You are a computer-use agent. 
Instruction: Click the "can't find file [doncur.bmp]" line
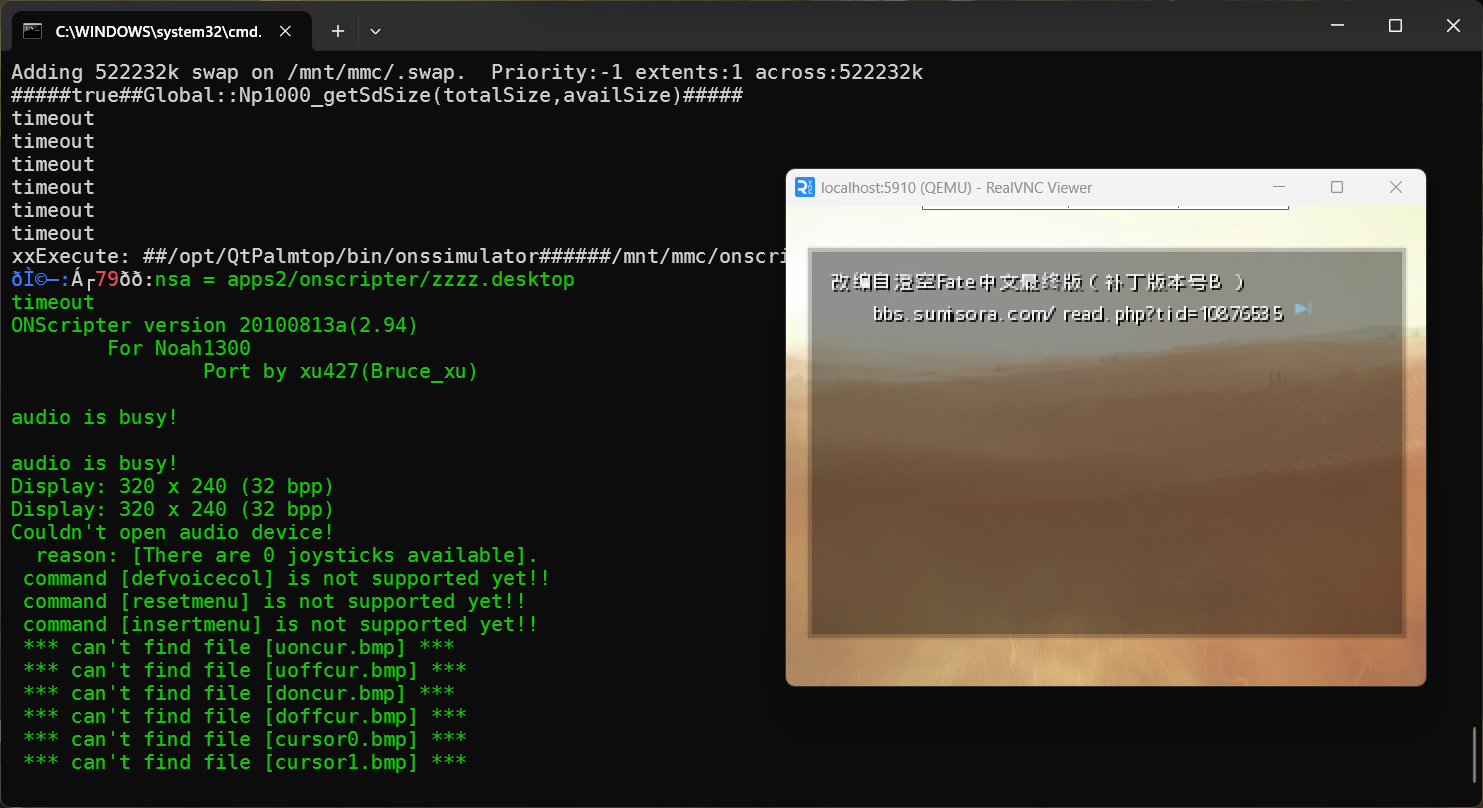coord(239,693)
